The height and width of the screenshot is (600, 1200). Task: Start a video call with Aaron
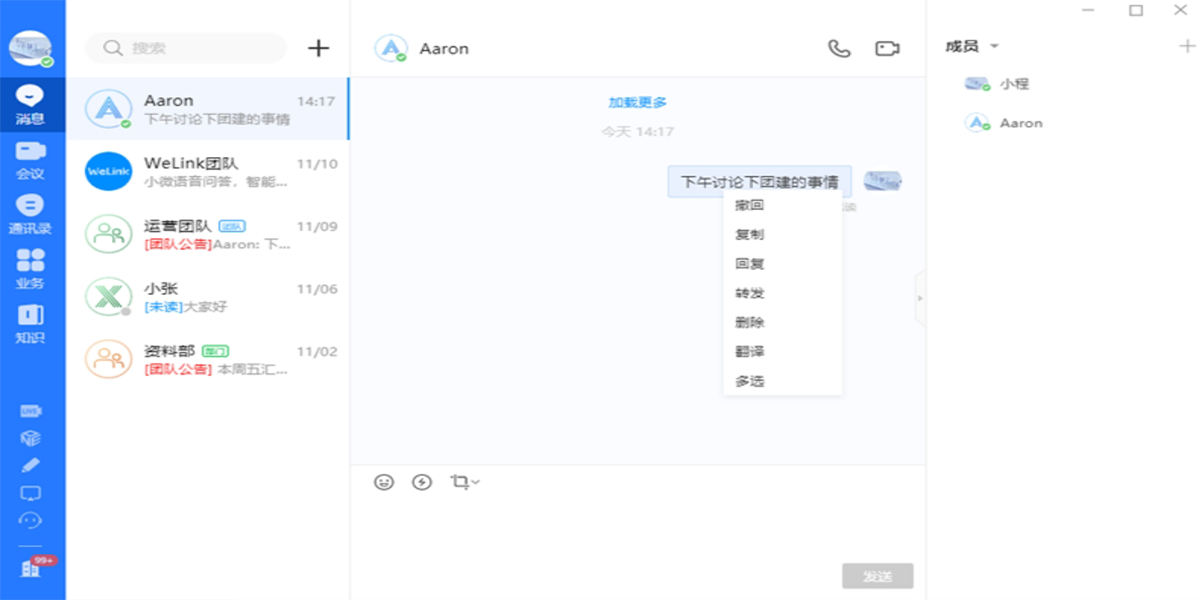coord(887,48)
